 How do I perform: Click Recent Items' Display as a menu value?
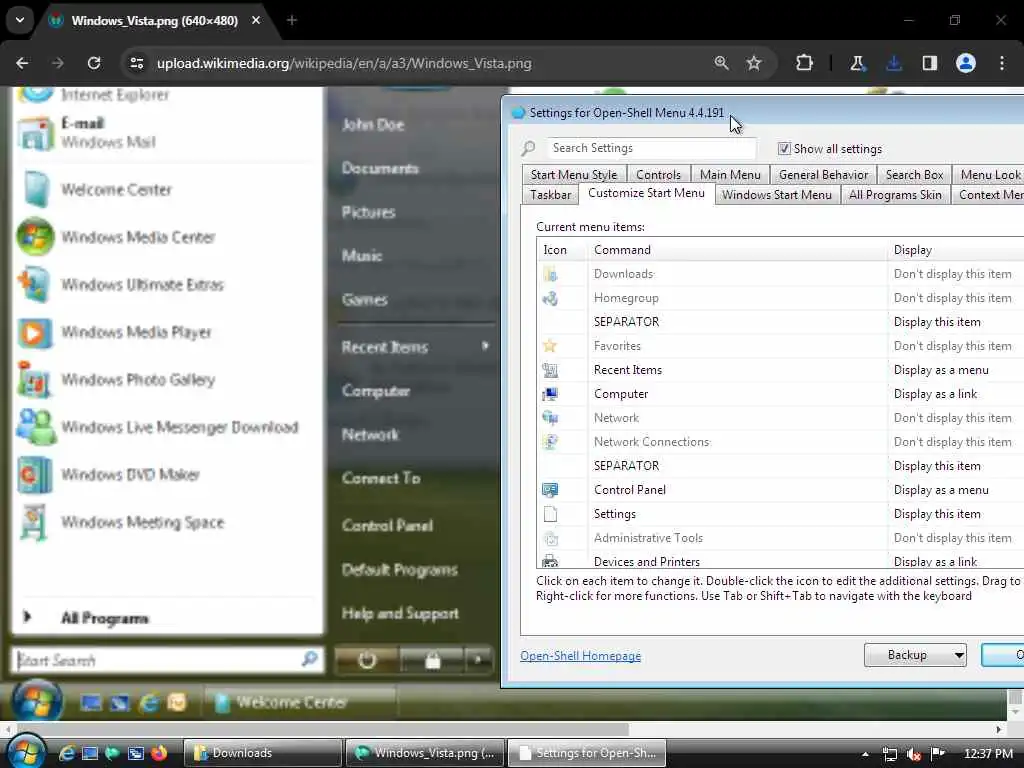tap(941, 370)
